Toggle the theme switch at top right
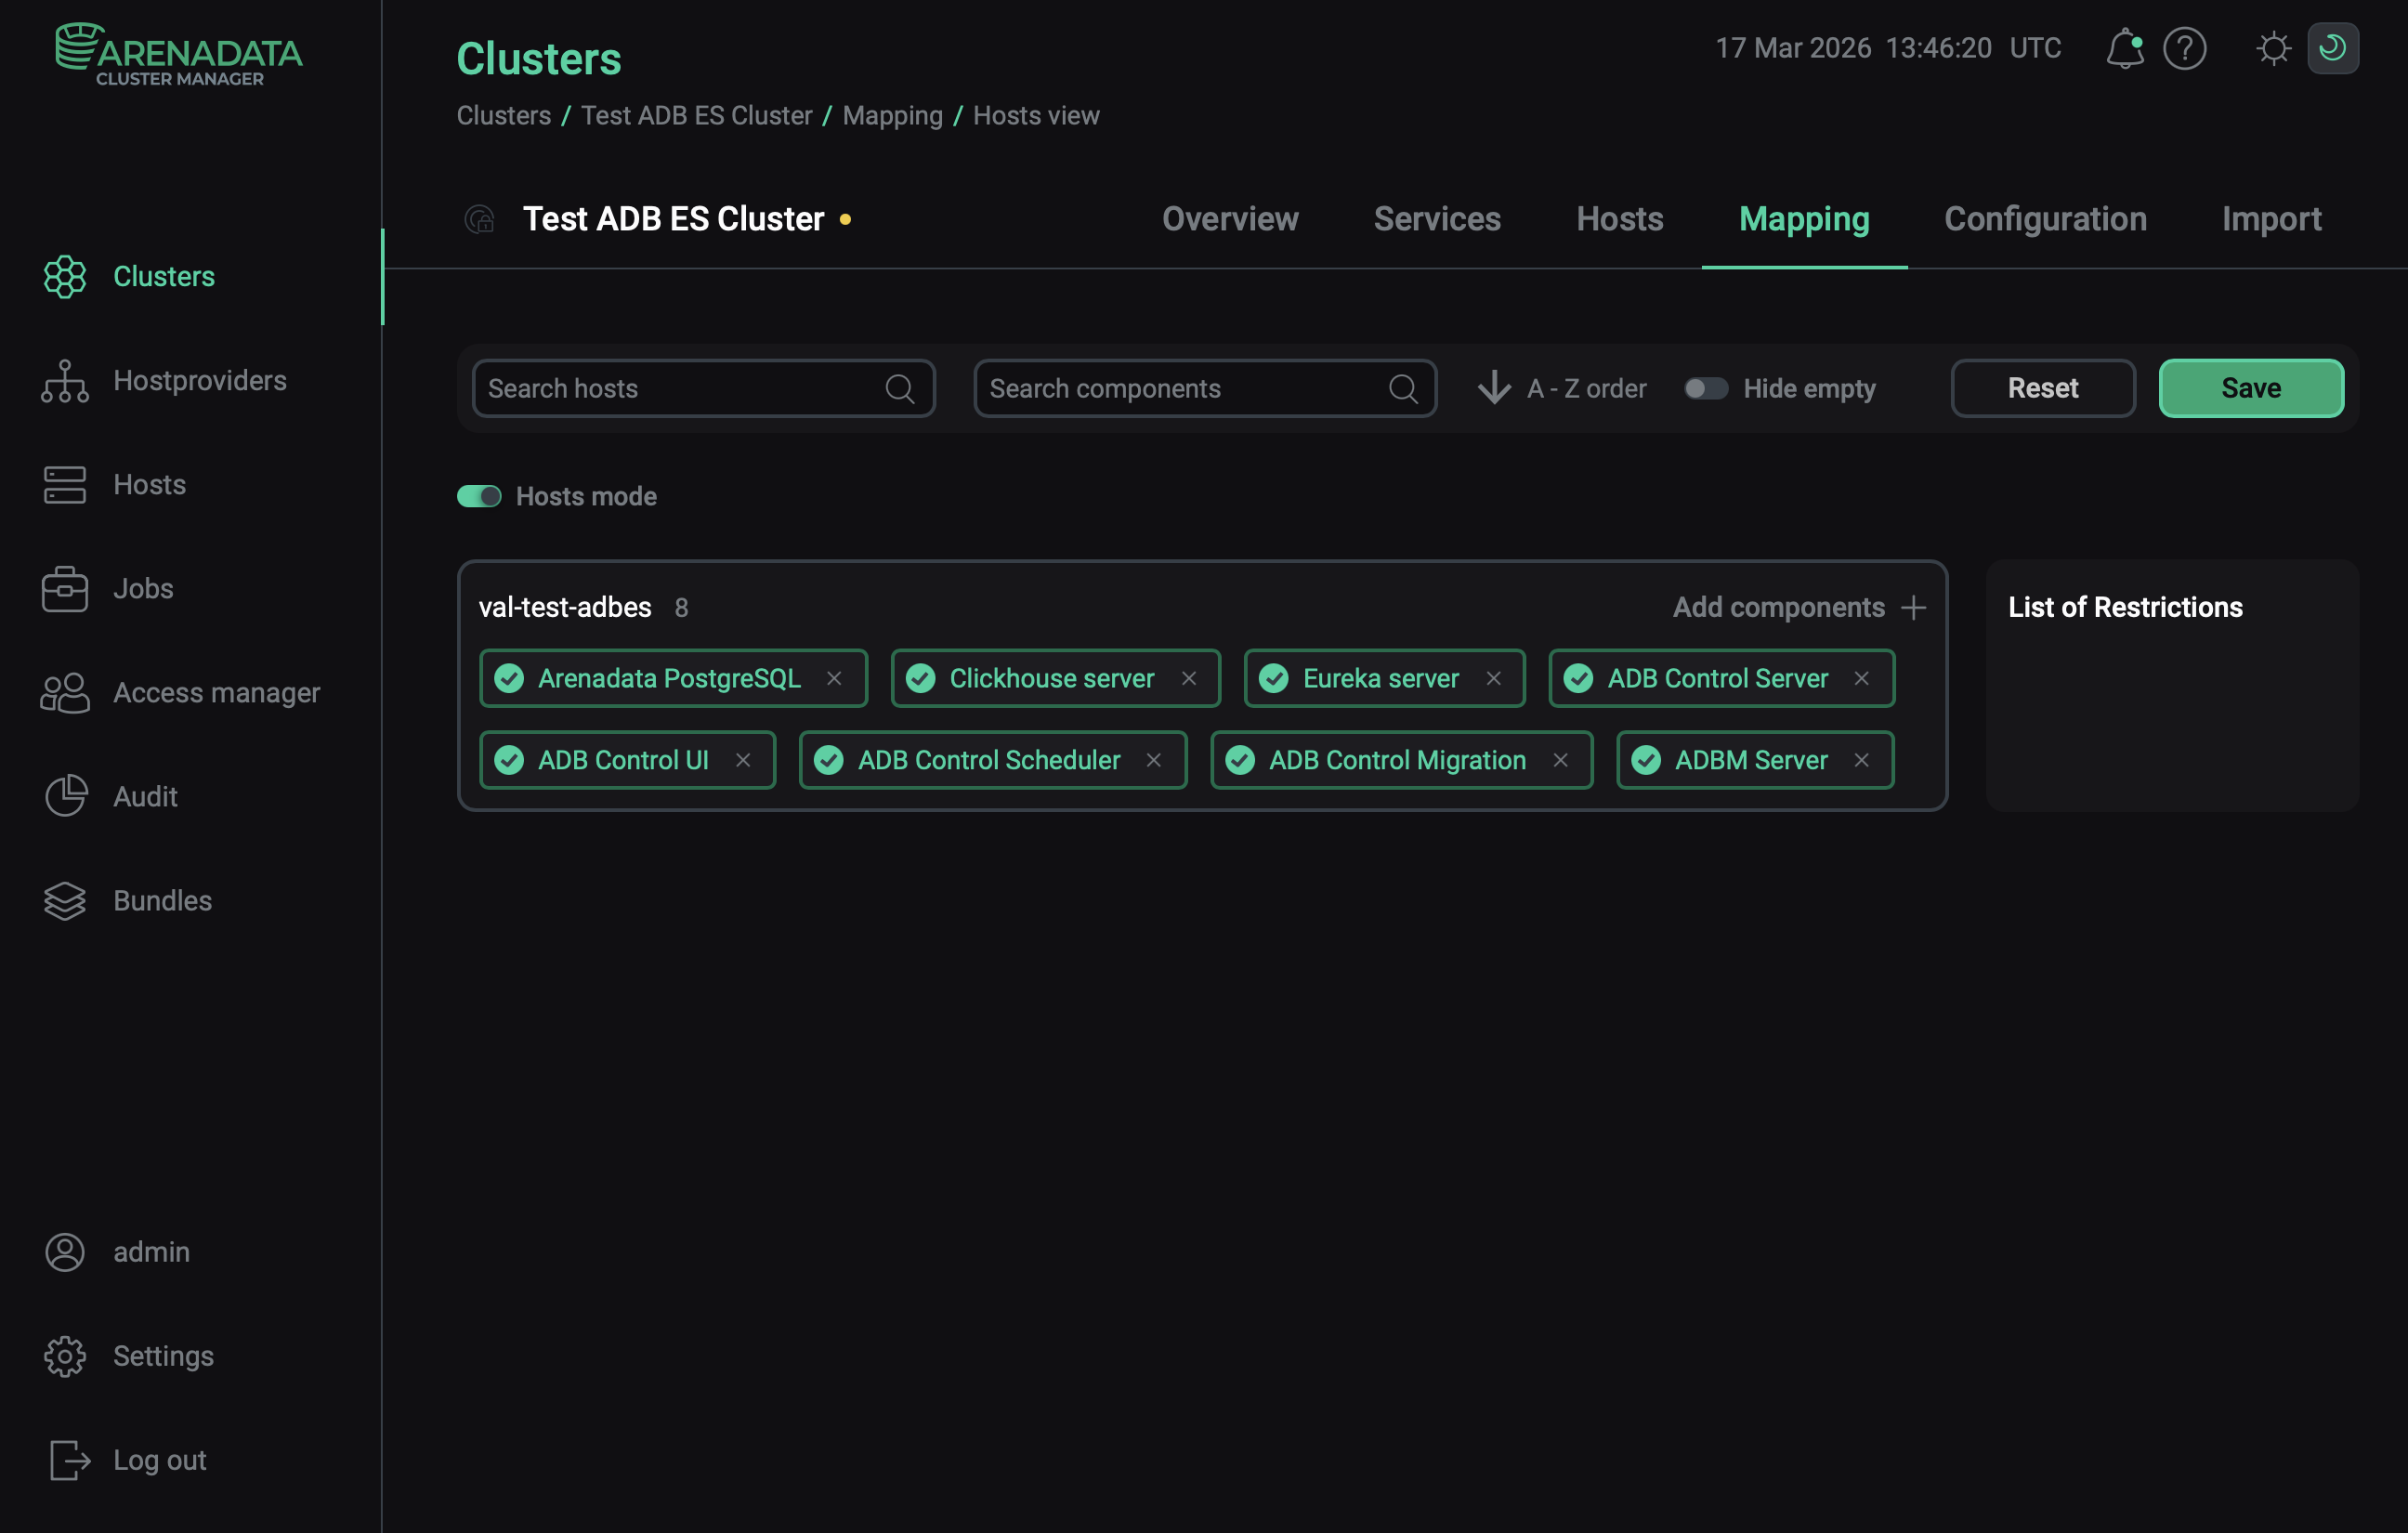The width and height of the screenshot is (2408, 1533). [x=2333, y=48]
